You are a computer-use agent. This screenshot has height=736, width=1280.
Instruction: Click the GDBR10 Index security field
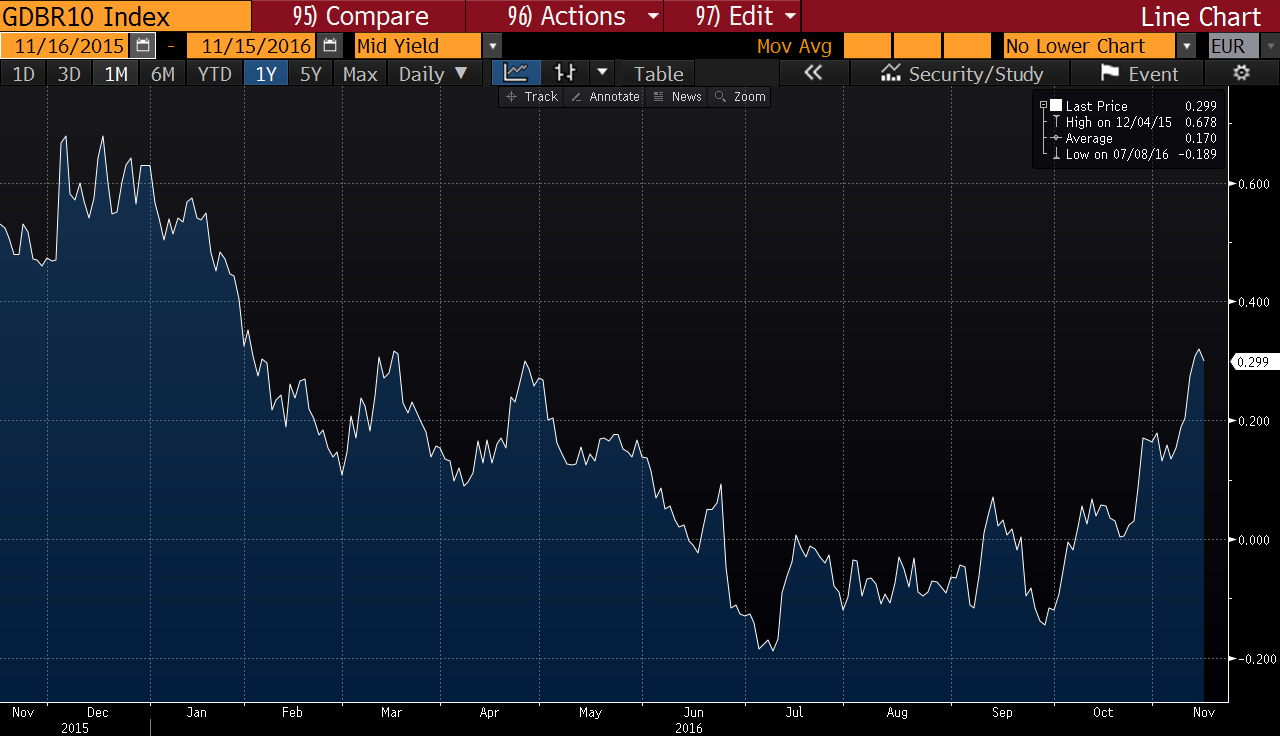click(x=125, y=17)
